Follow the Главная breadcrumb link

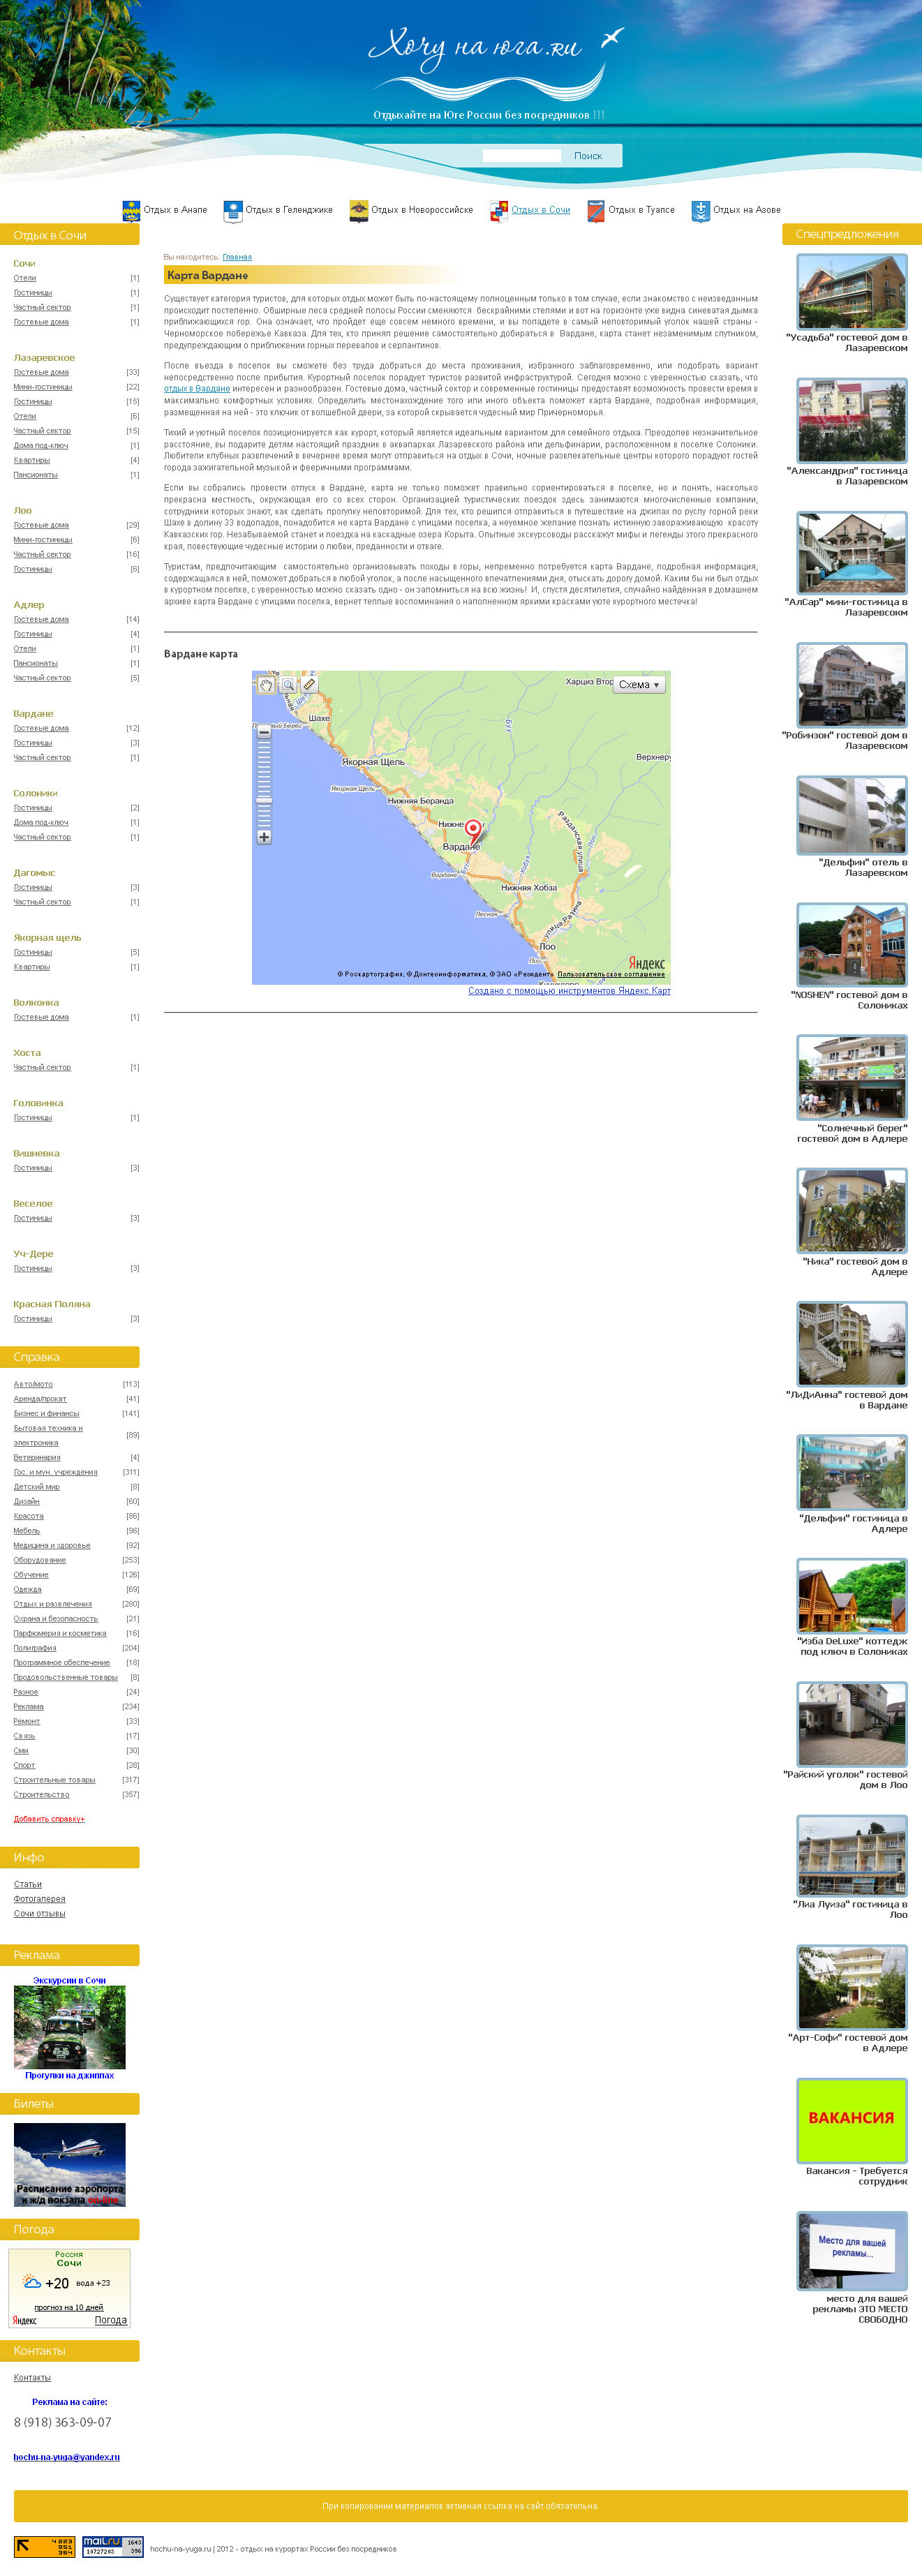tap(237, 257)
